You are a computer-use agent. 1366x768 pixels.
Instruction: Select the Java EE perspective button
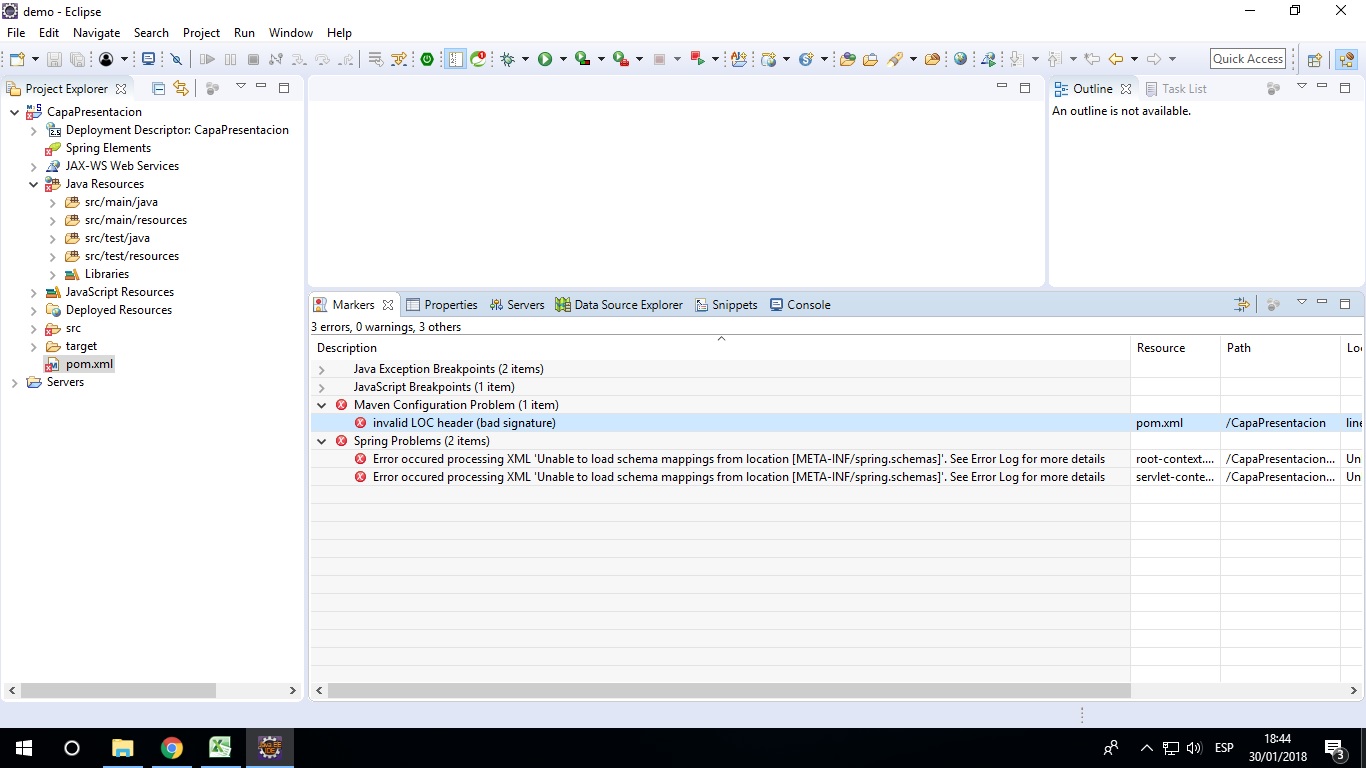click(x=1346, y=59)
